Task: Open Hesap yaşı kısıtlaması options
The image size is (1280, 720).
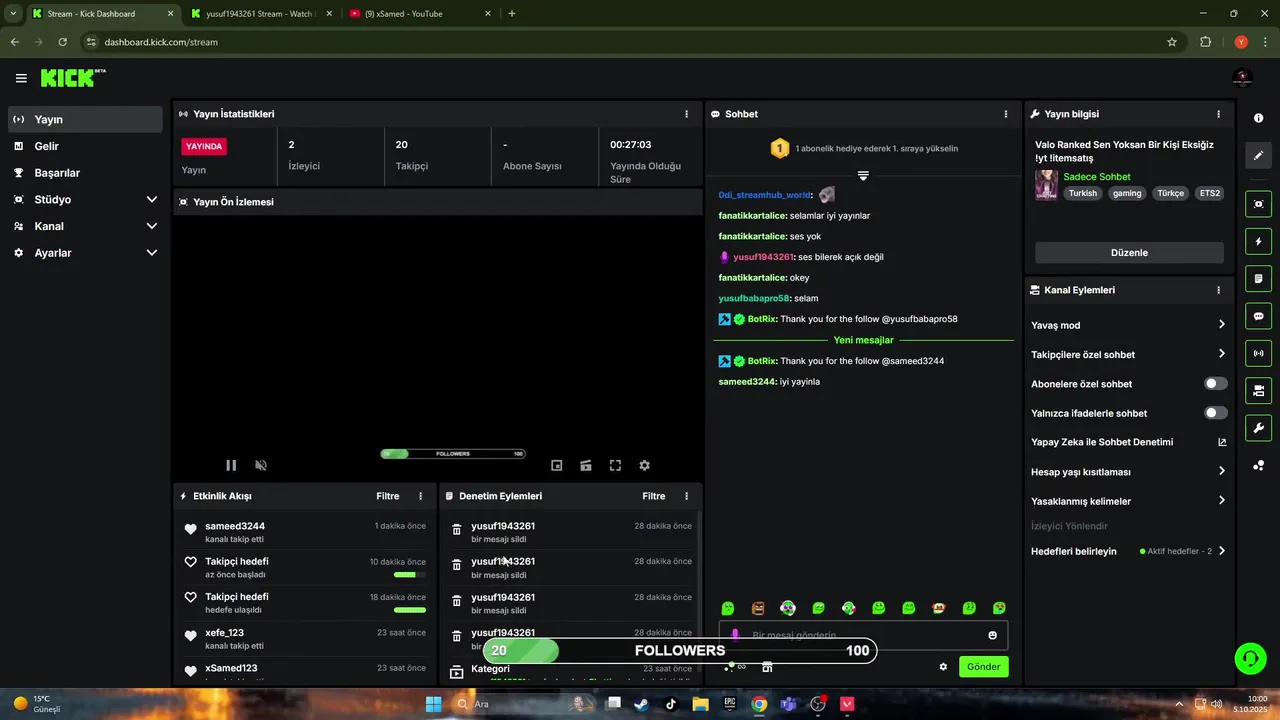Action: pos(1128,471)
